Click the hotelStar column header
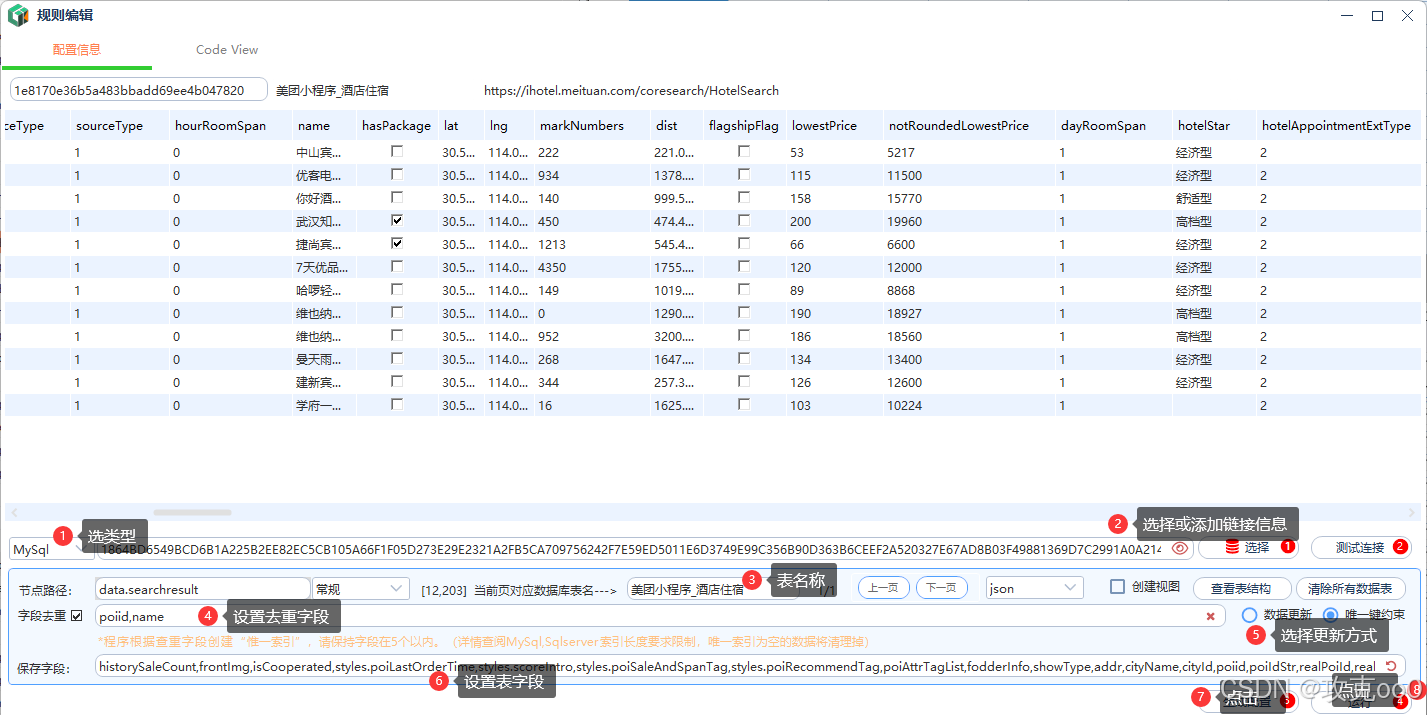 tap(1214, 126)
